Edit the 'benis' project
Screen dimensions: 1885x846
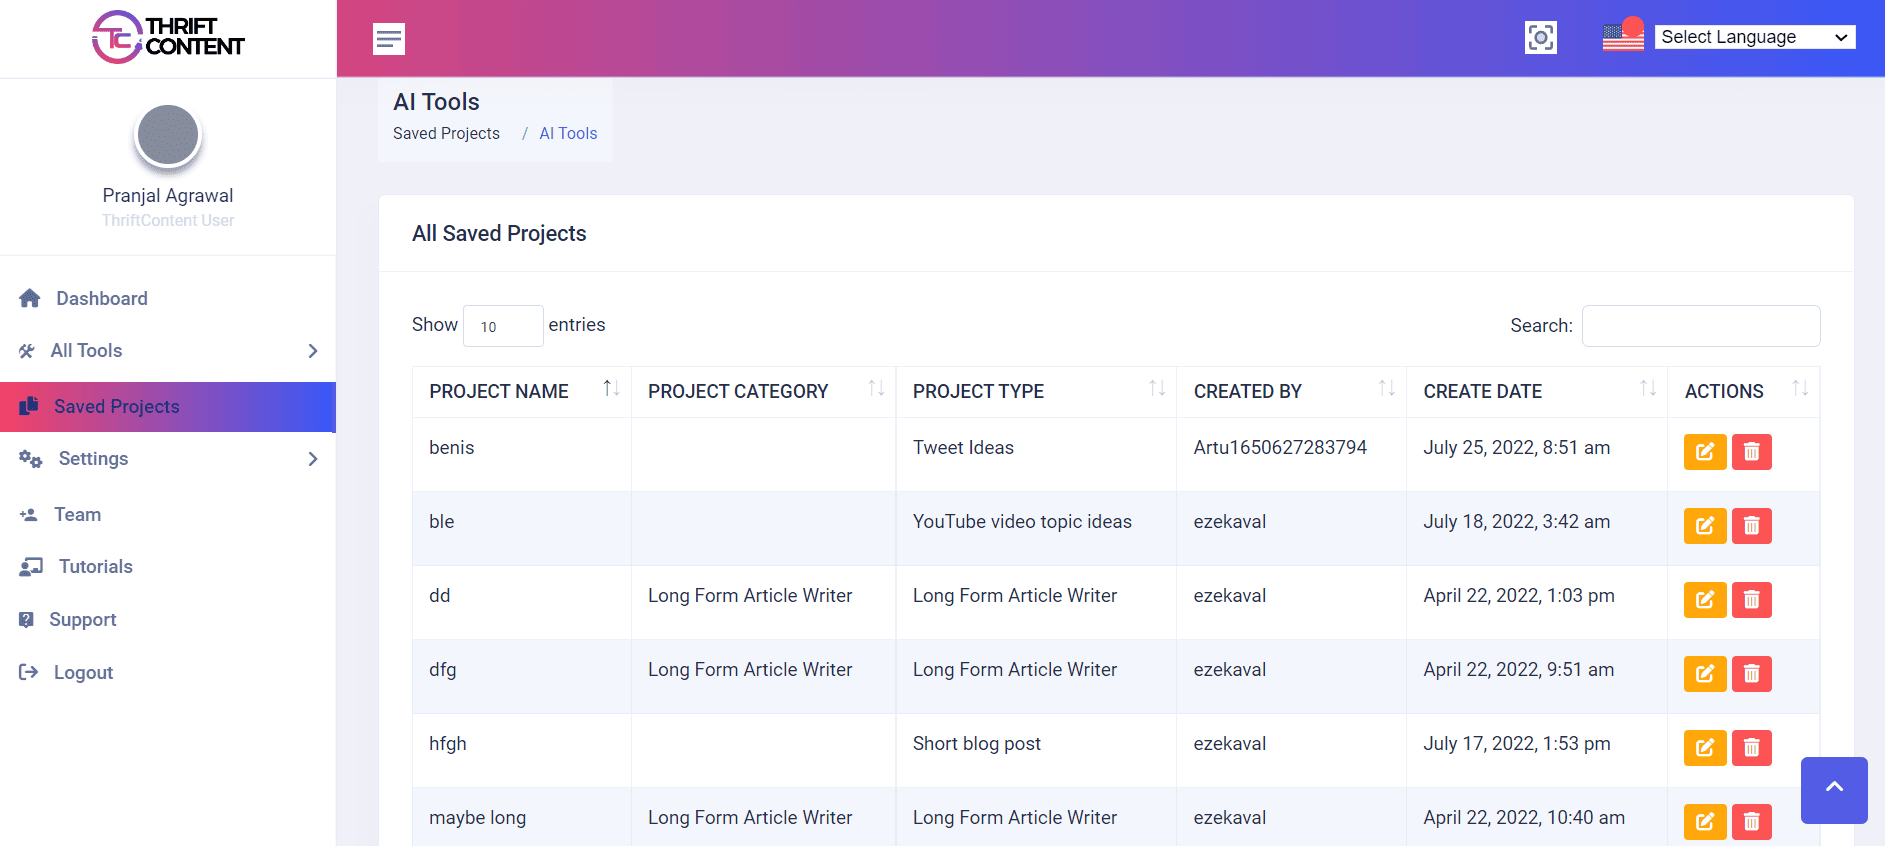1705,452
